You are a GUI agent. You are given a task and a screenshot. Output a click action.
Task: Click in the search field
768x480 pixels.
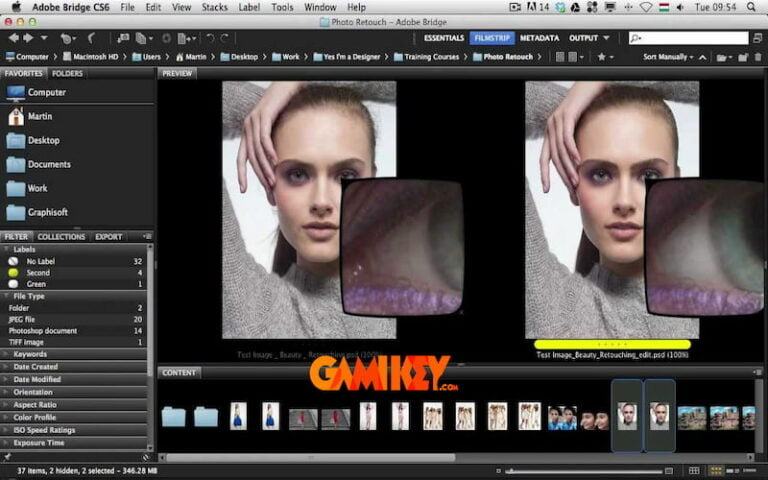688,38
